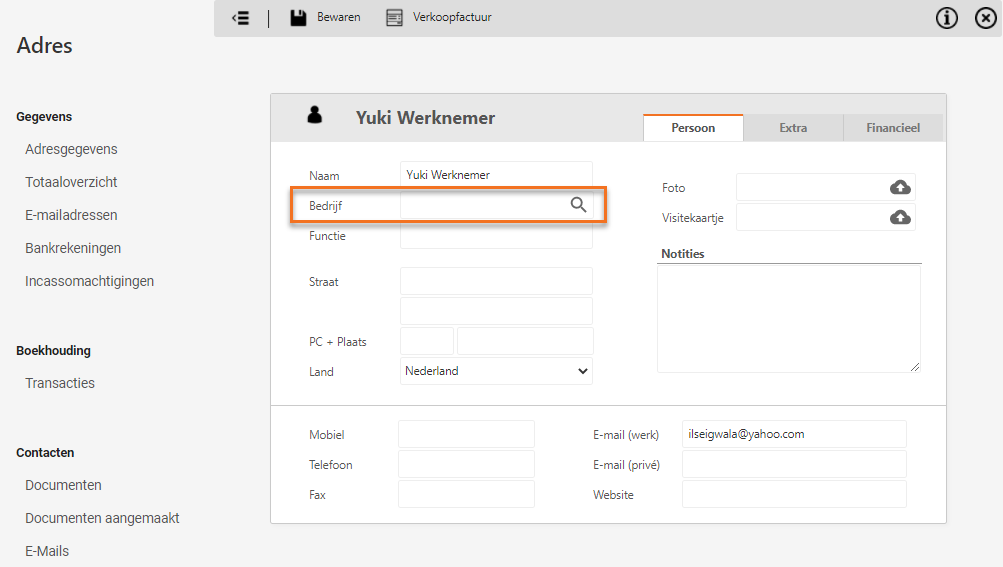Open the Verkoopfactuur invoice icon
Screen dimensions: 1003x567
pyautogui.click(x=395, y=18)
